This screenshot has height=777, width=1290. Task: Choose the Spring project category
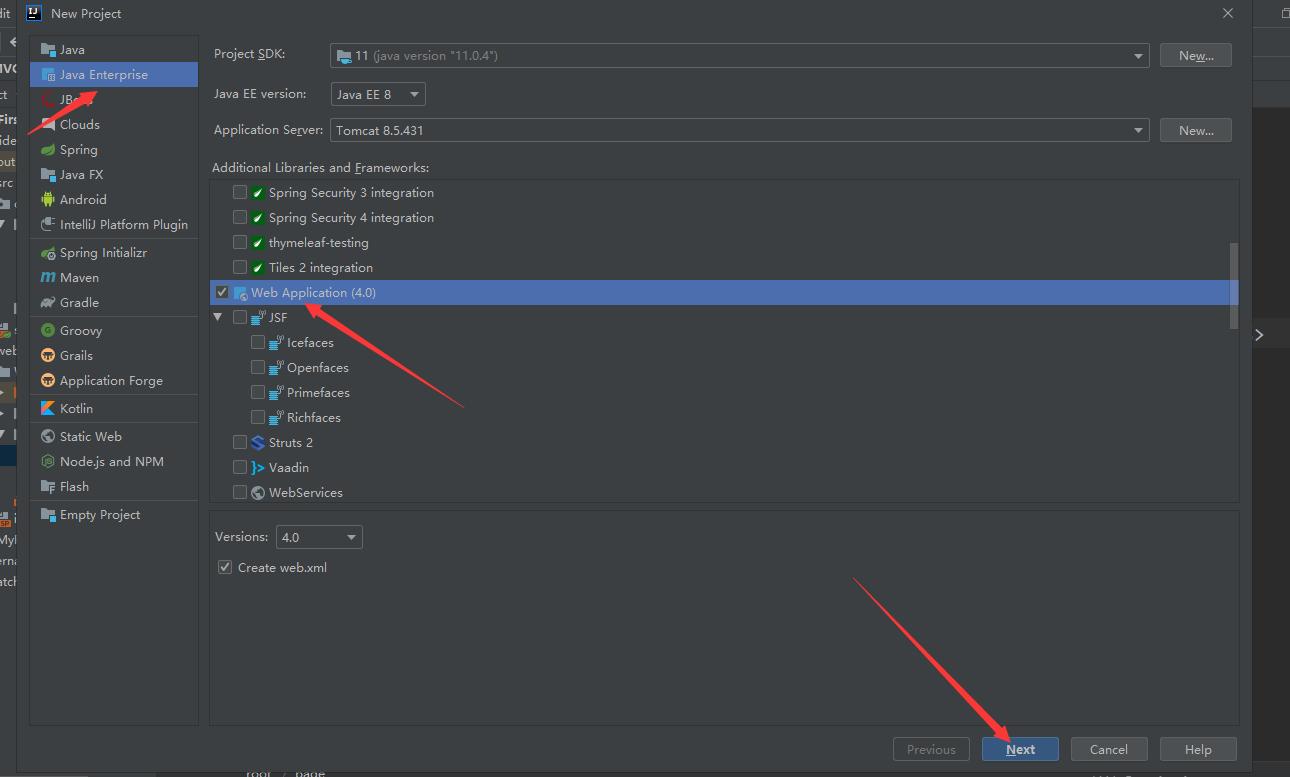pyautogui.click(x=113, y=149)
